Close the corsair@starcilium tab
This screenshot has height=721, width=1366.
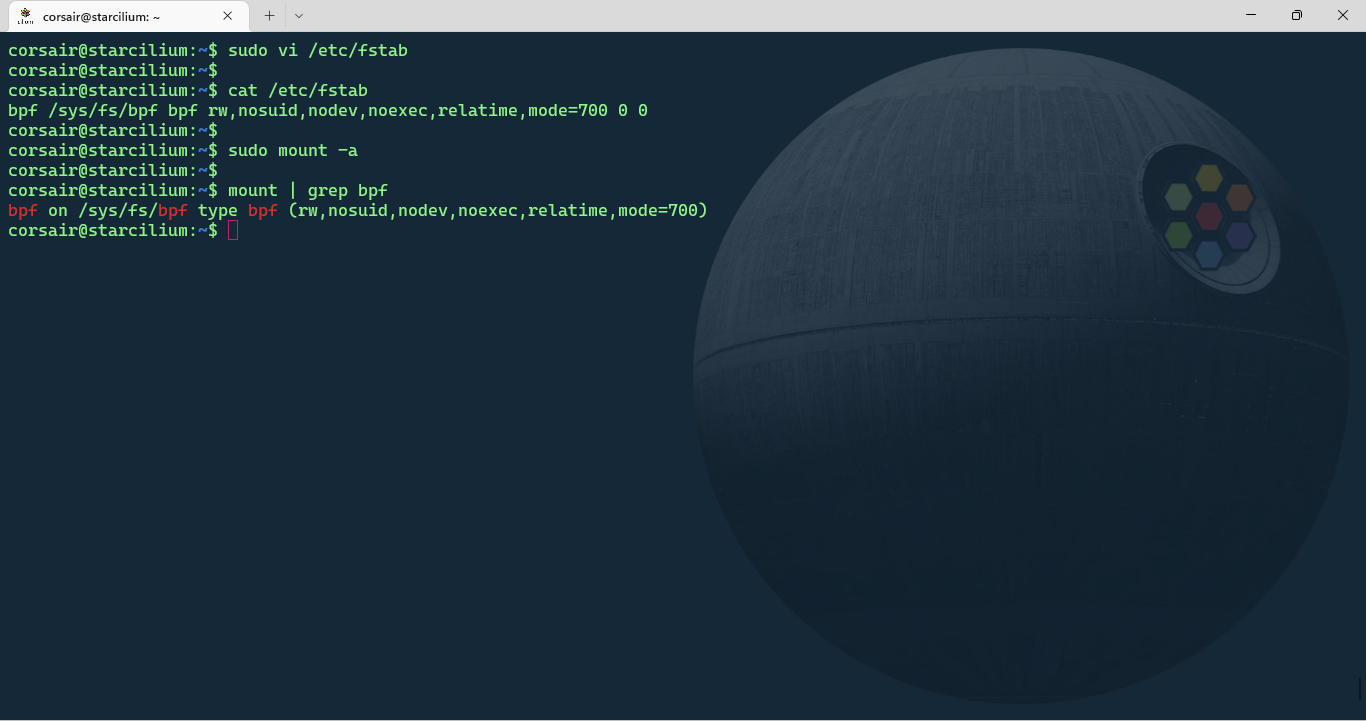click(227, 15)
